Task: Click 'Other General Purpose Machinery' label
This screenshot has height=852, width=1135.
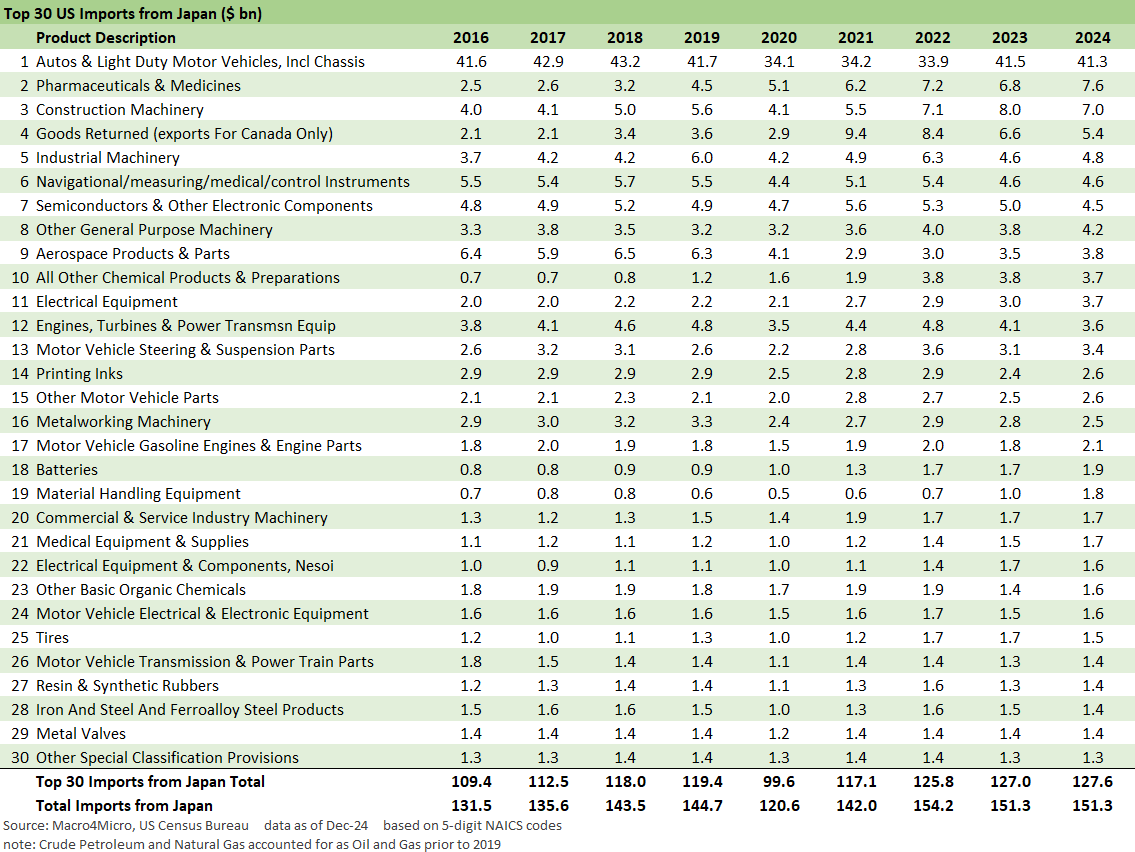Action: [154, 229]
